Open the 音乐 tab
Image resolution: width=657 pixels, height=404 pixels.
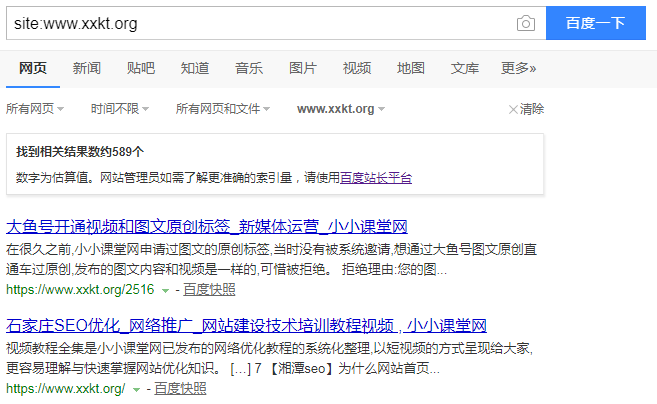coord(249,68)
